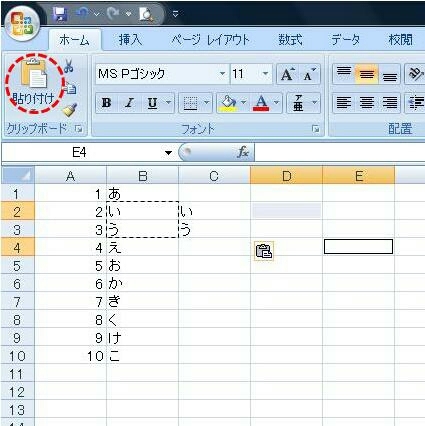The height and width of the screenshot is (426, 425).
Task: Click the Format Painter brush icon
Action: [x=70, y=110]
